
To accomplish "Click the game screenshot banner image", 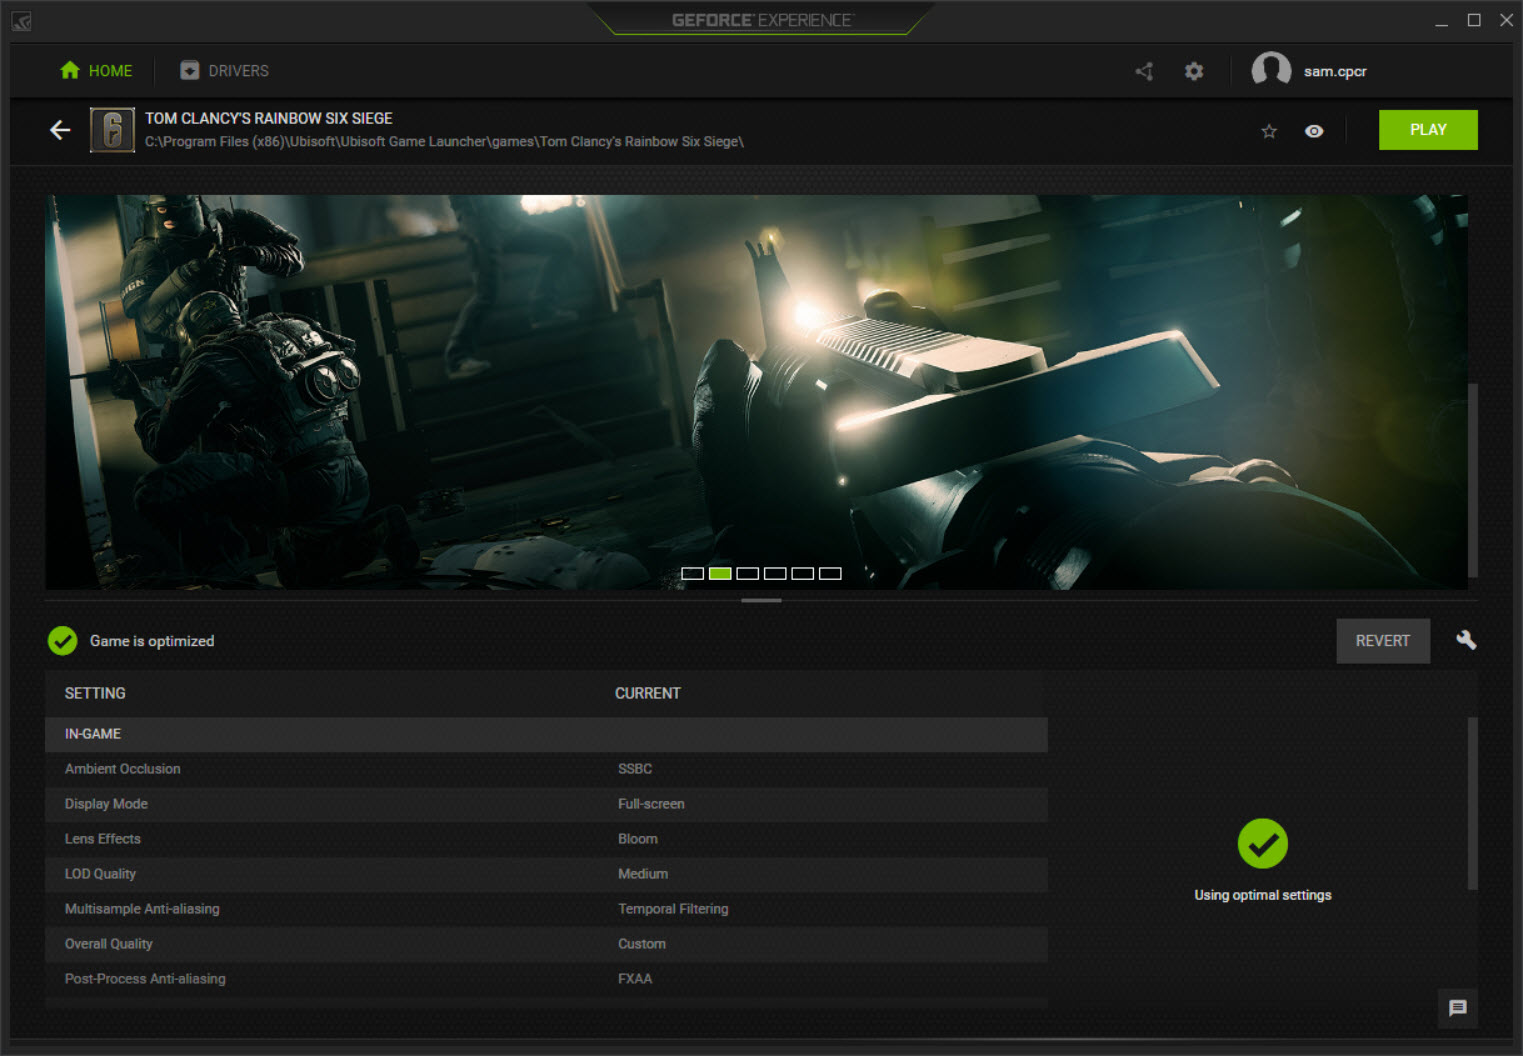I will coord(756,392).
